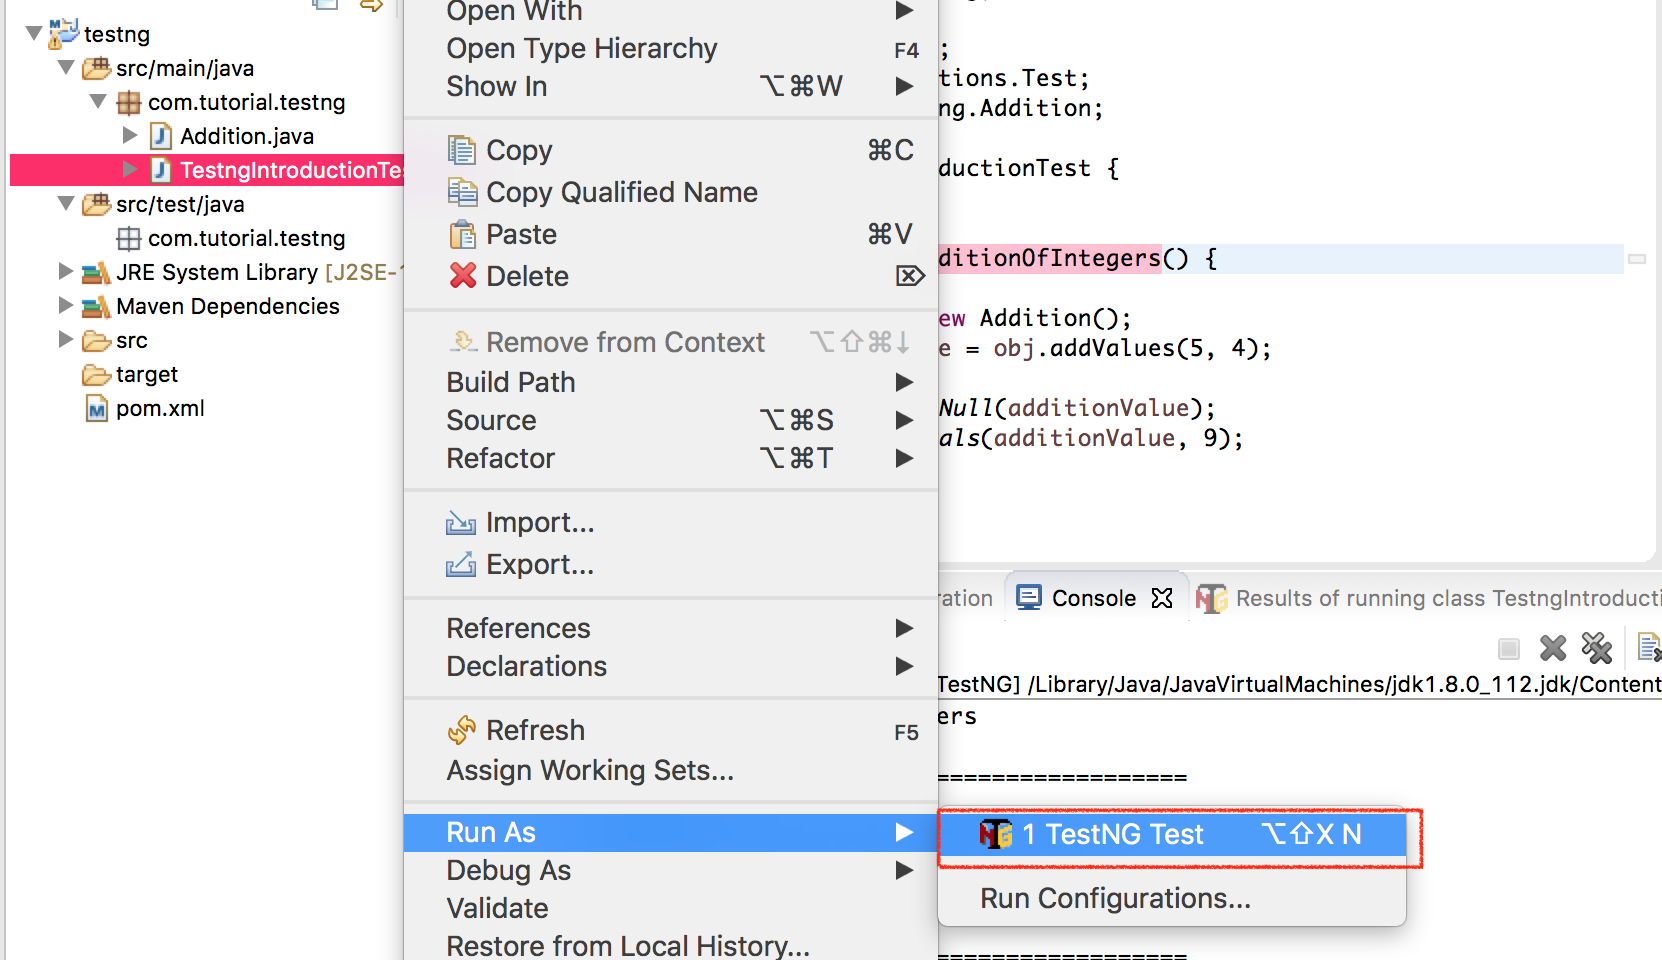Click the TestNG results tab icon

point(1211,598)
